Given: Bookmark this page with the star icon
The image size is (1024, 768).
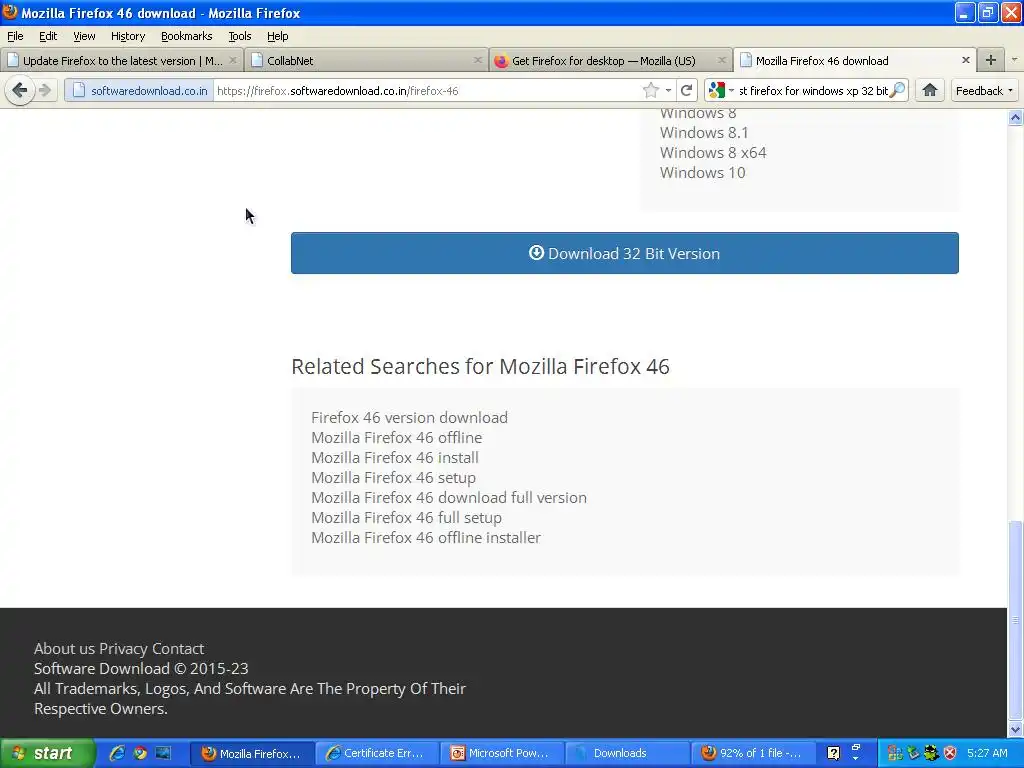Looking at the screenshot, I should 650,91.
